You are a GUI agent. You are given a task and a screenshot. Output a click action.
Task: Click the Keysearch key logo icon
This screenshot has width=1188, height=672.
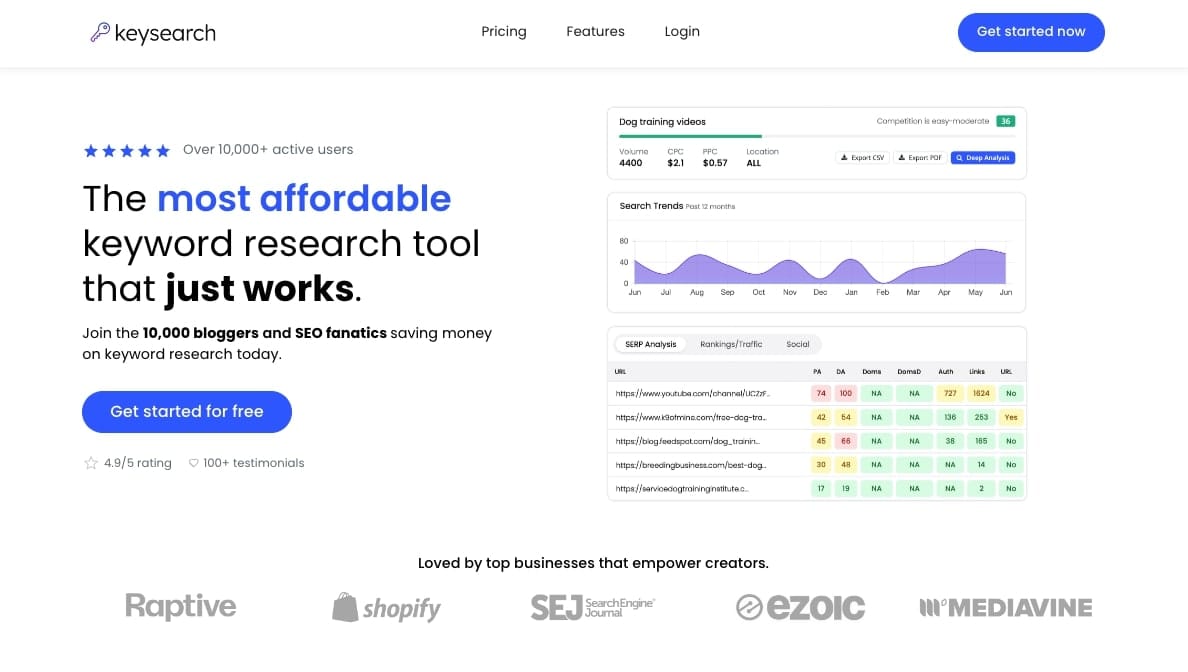point(100,33)
